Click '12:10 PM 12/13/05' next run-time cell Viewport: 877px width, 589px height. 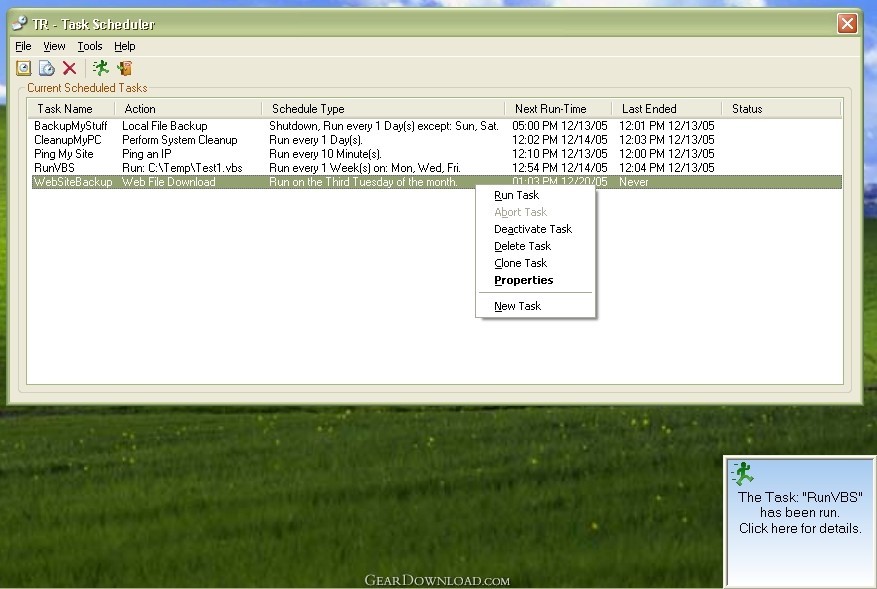(x=559, y=154)
